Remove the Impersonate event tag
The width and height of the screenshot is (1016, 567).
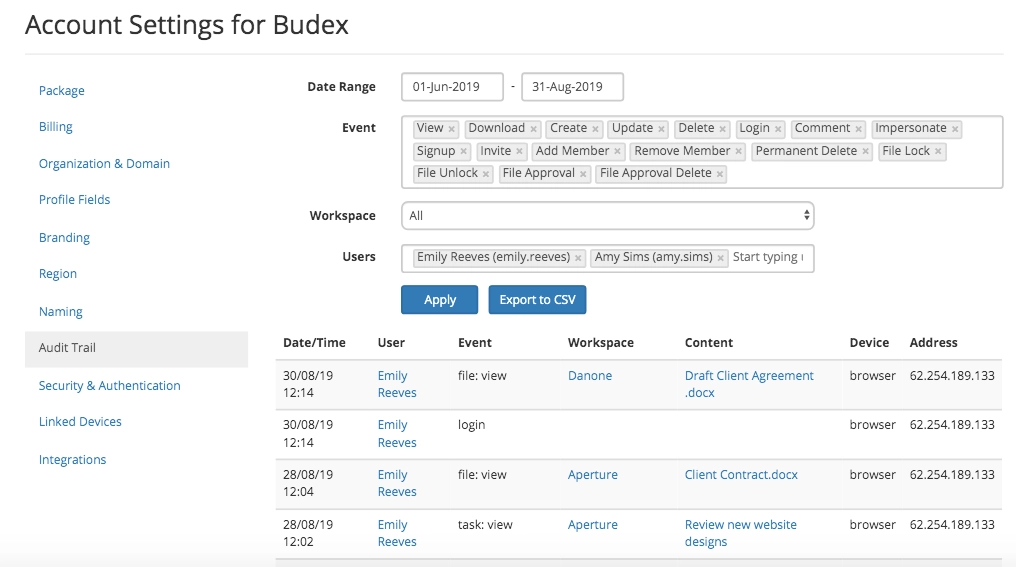(x=956, y=129)
